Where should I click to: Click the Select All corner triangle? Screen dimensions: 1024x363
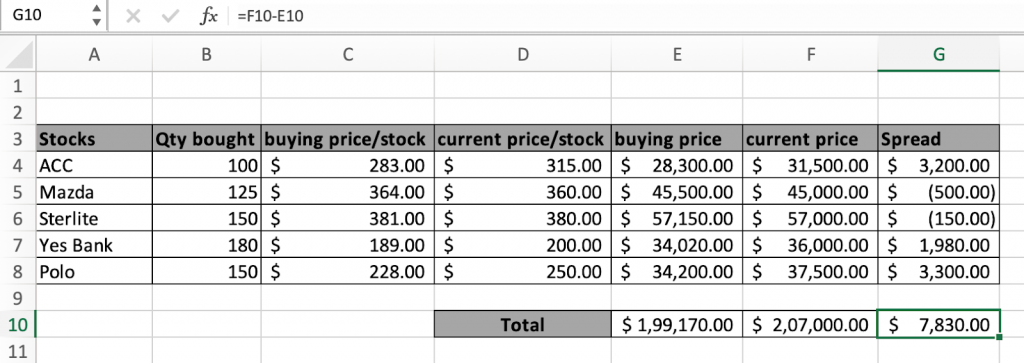18,55
